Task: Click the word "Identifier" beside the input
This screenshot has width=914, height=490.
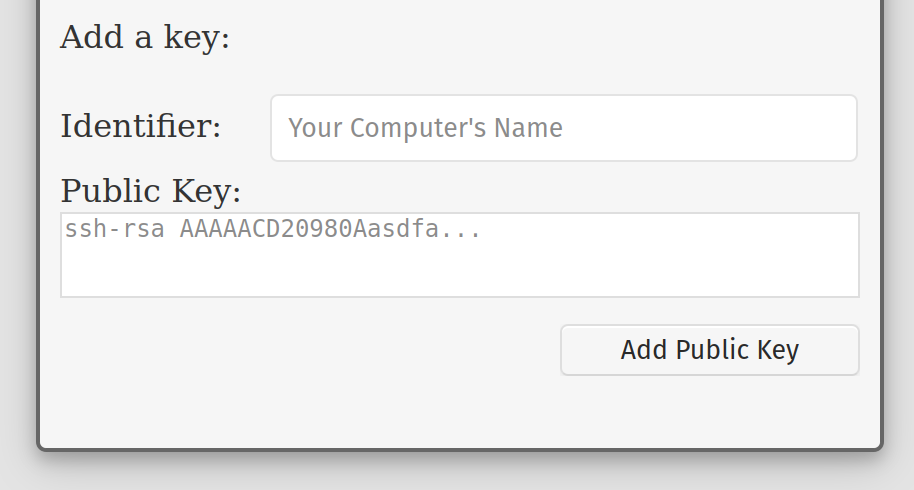Action: tap(141, 127)
